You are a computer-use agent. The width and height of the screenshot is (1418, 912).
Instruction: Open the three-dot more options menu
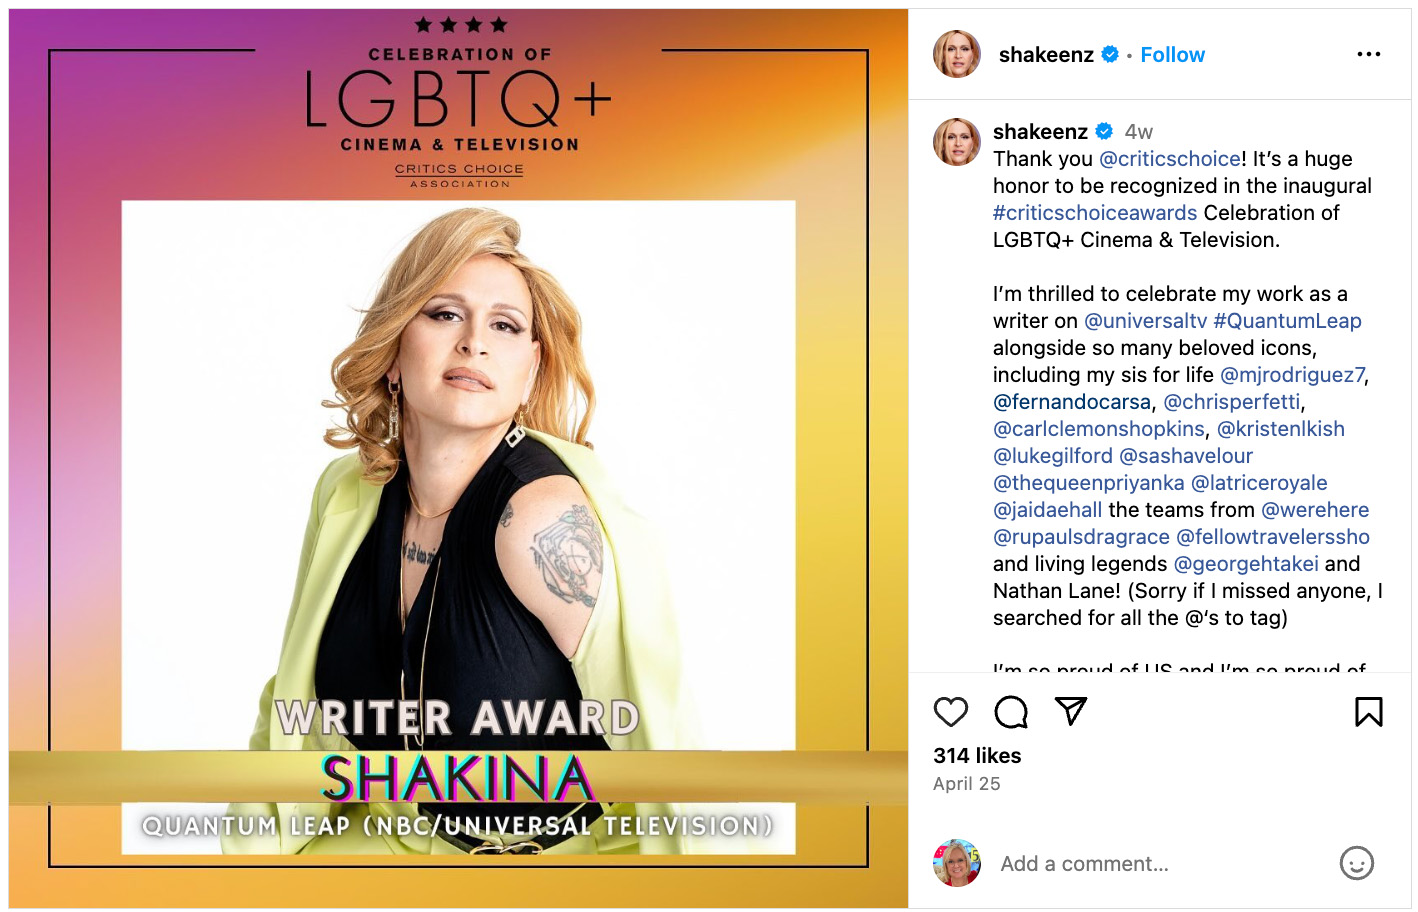pos(1369,54)
